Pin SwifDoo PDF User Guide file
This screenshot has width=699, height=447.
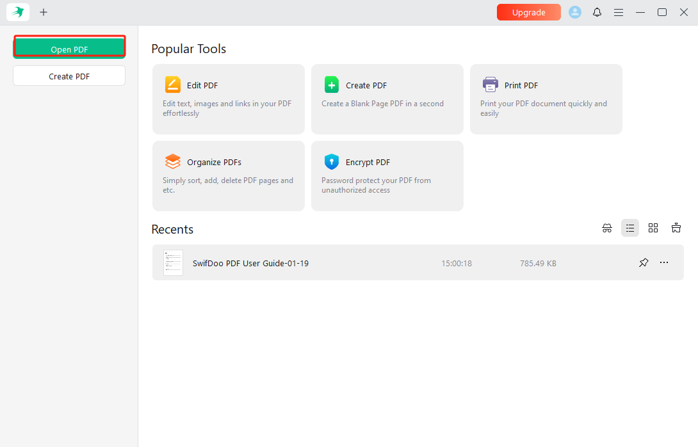click(643, 263)
